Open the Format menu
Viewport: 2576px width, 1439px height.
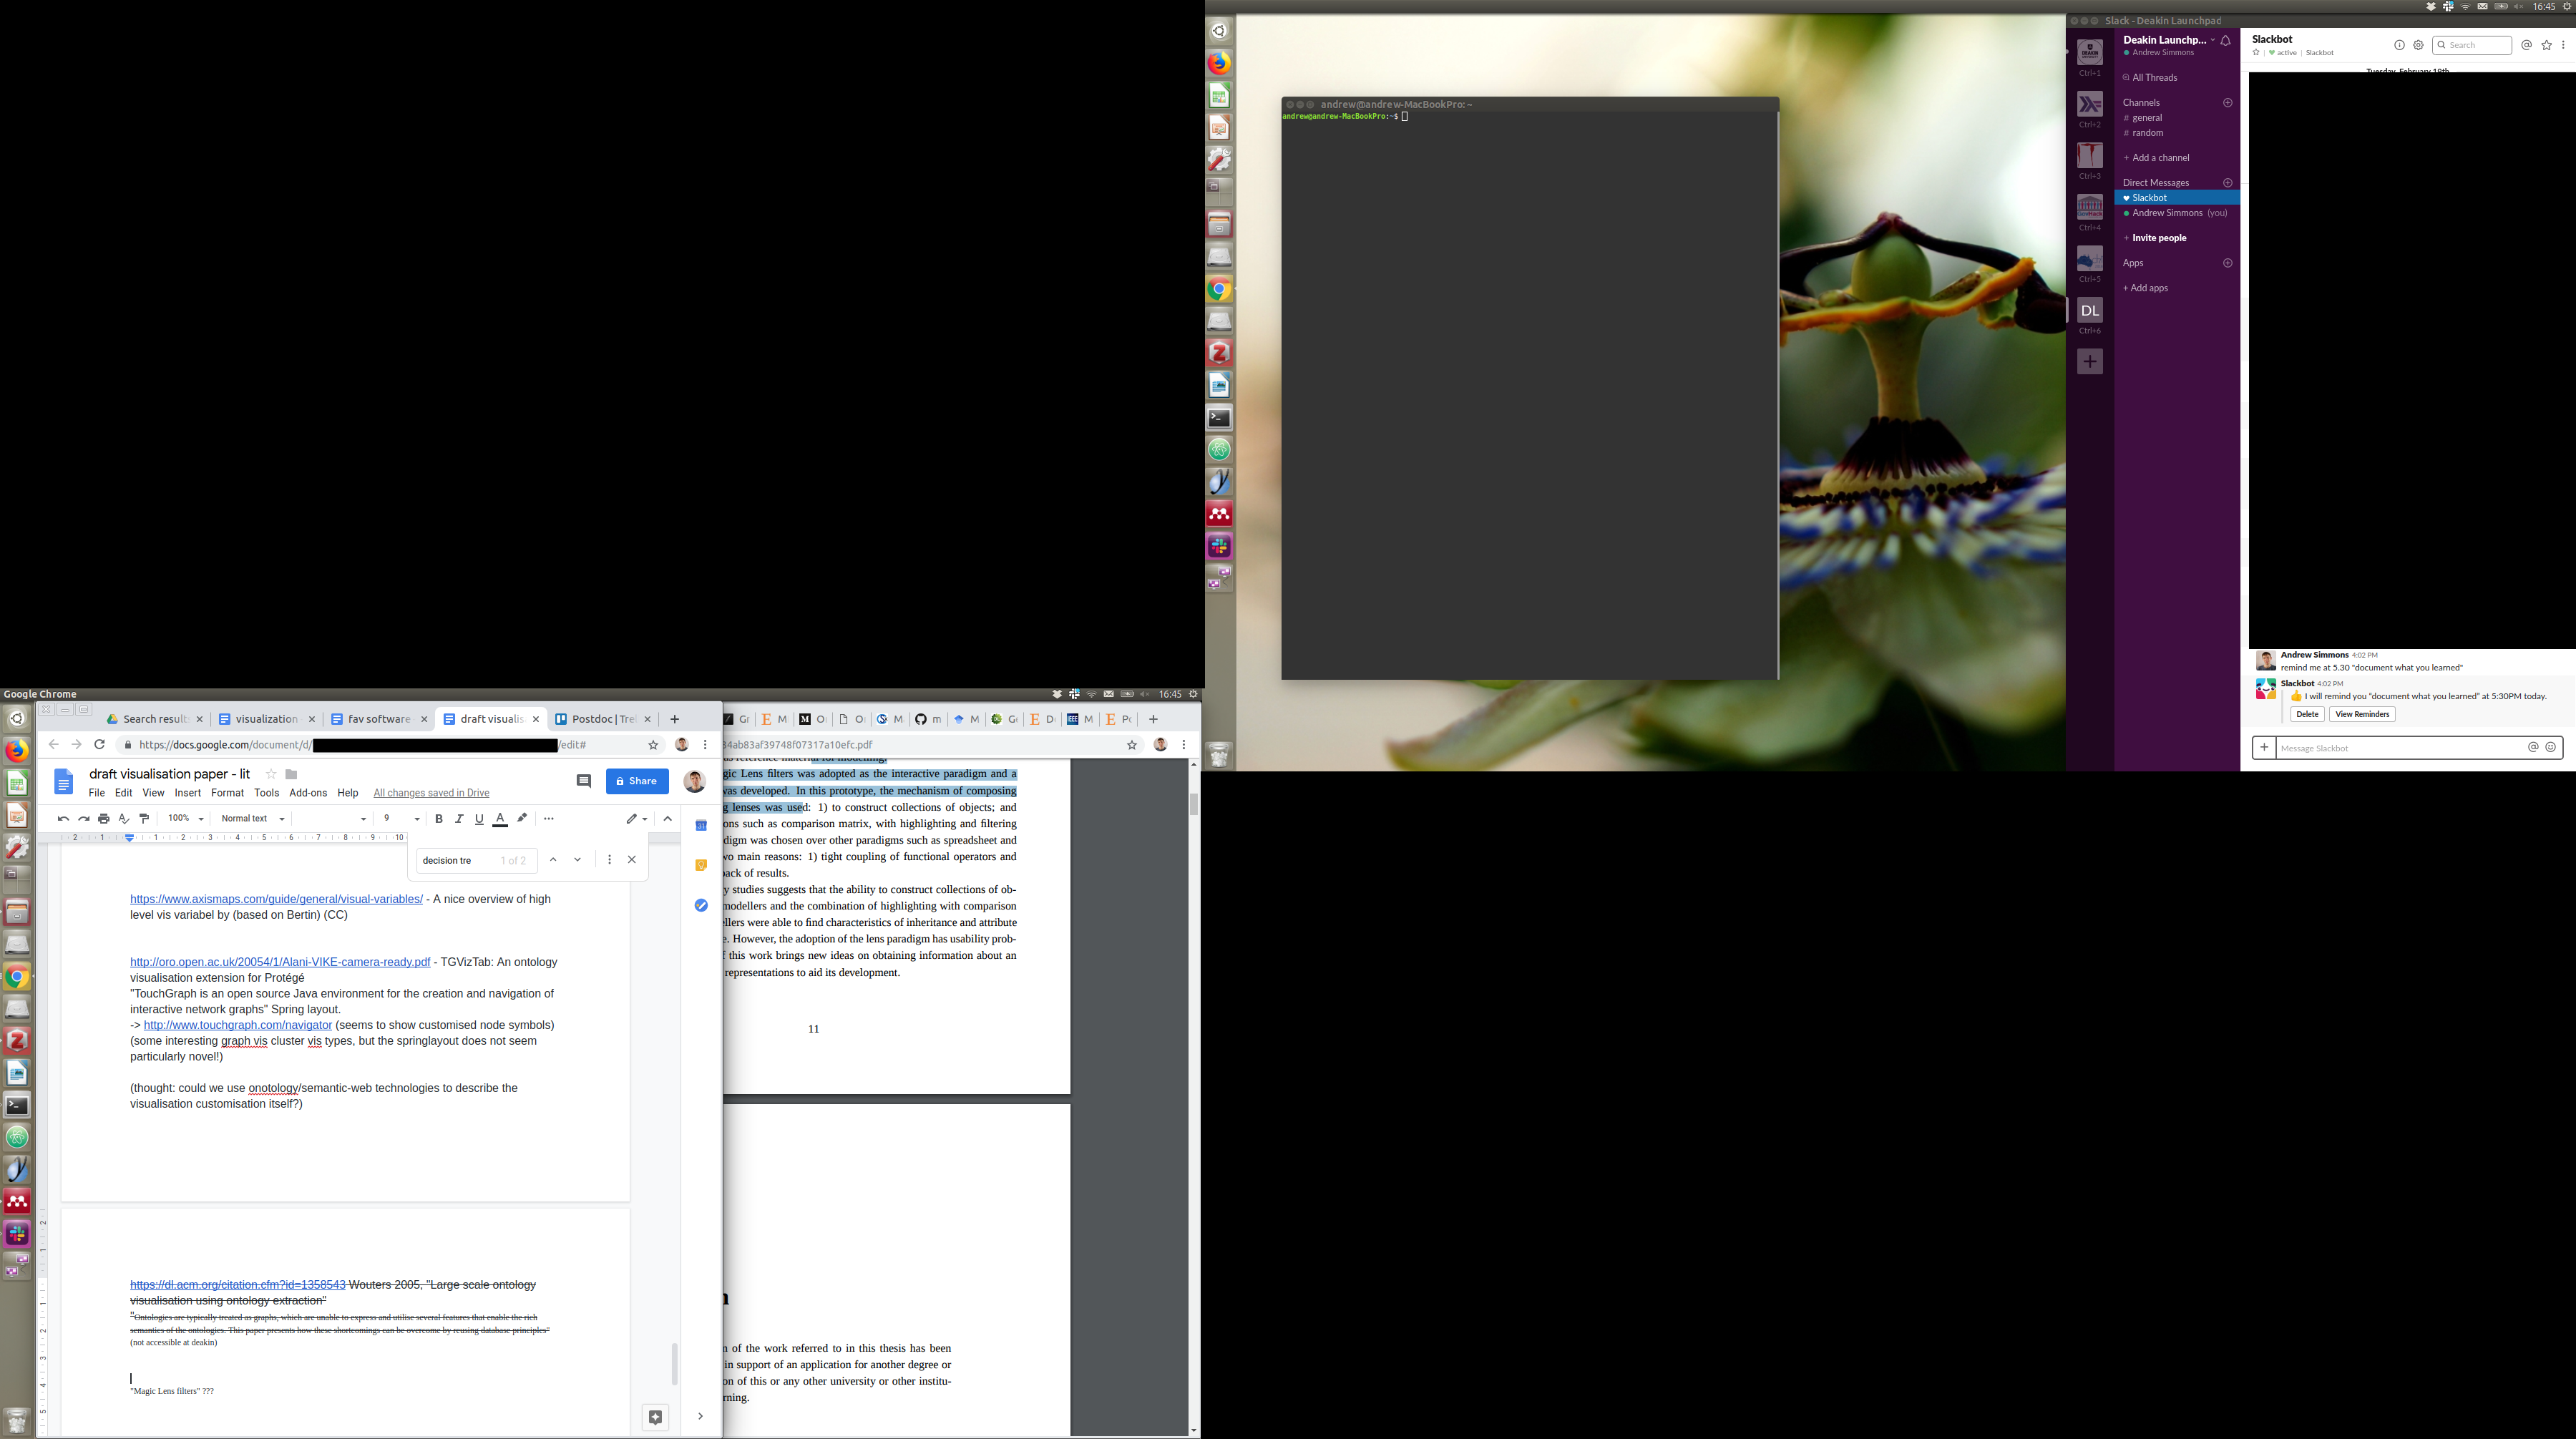227,793
